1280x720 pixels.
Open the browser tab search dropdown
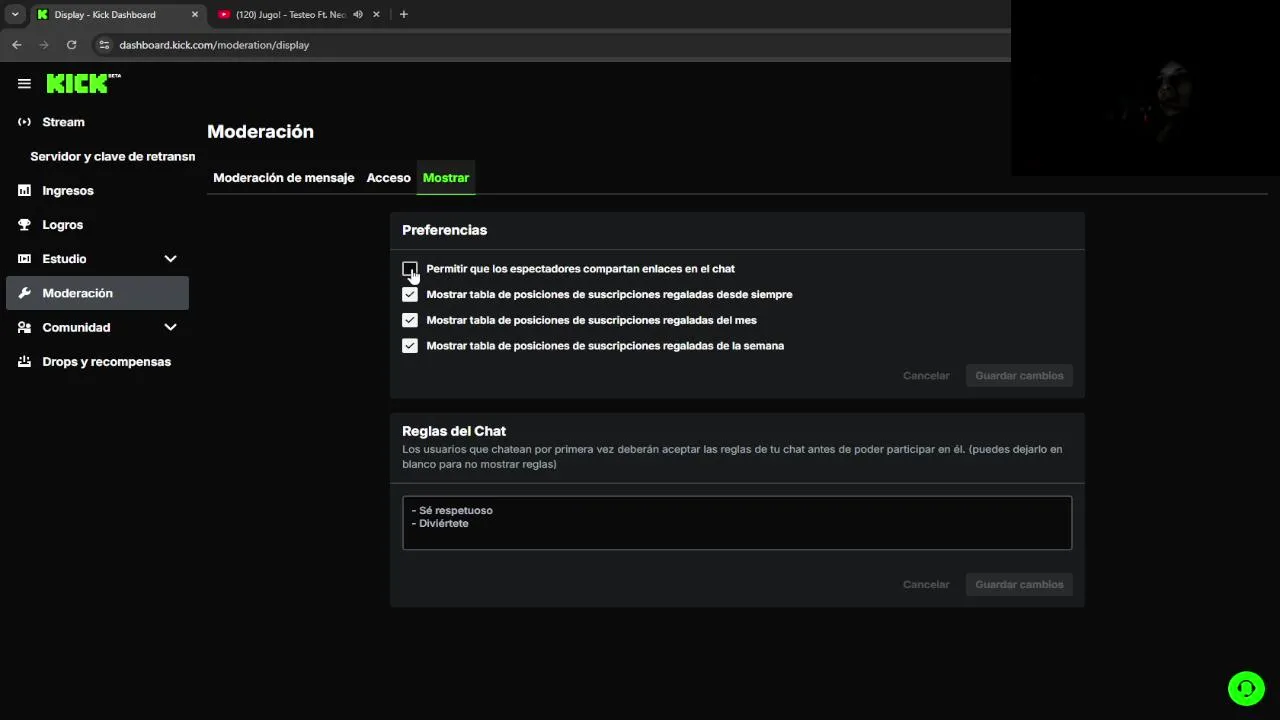pos(15,15)
